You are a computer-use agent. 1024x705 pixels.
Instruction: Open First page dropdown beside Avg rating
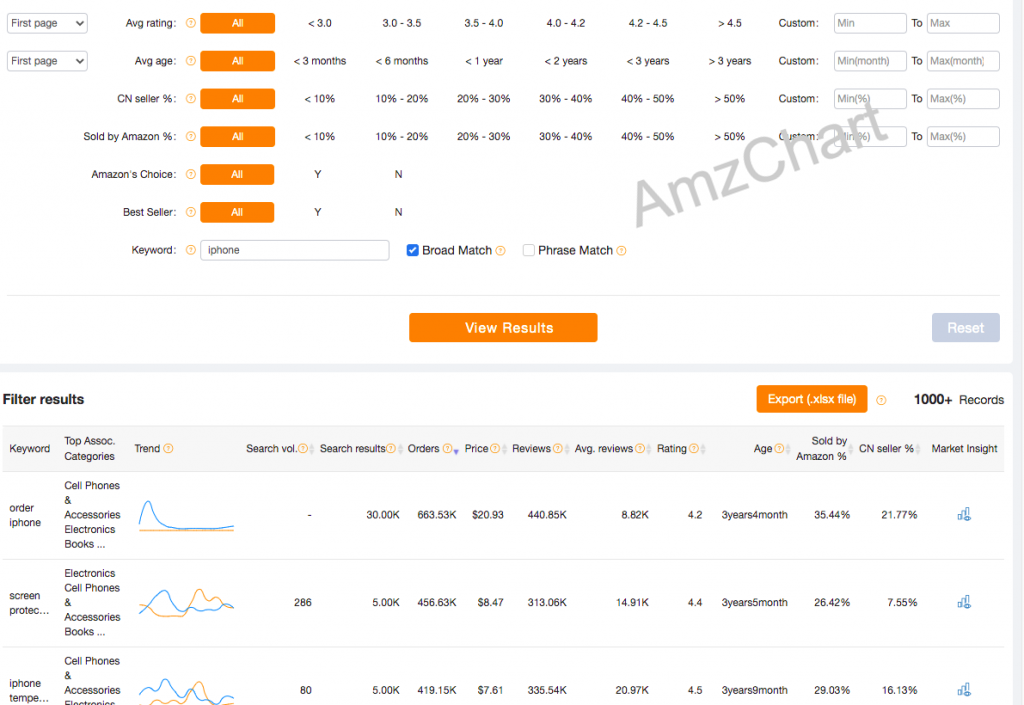click(x=47, y=23)
